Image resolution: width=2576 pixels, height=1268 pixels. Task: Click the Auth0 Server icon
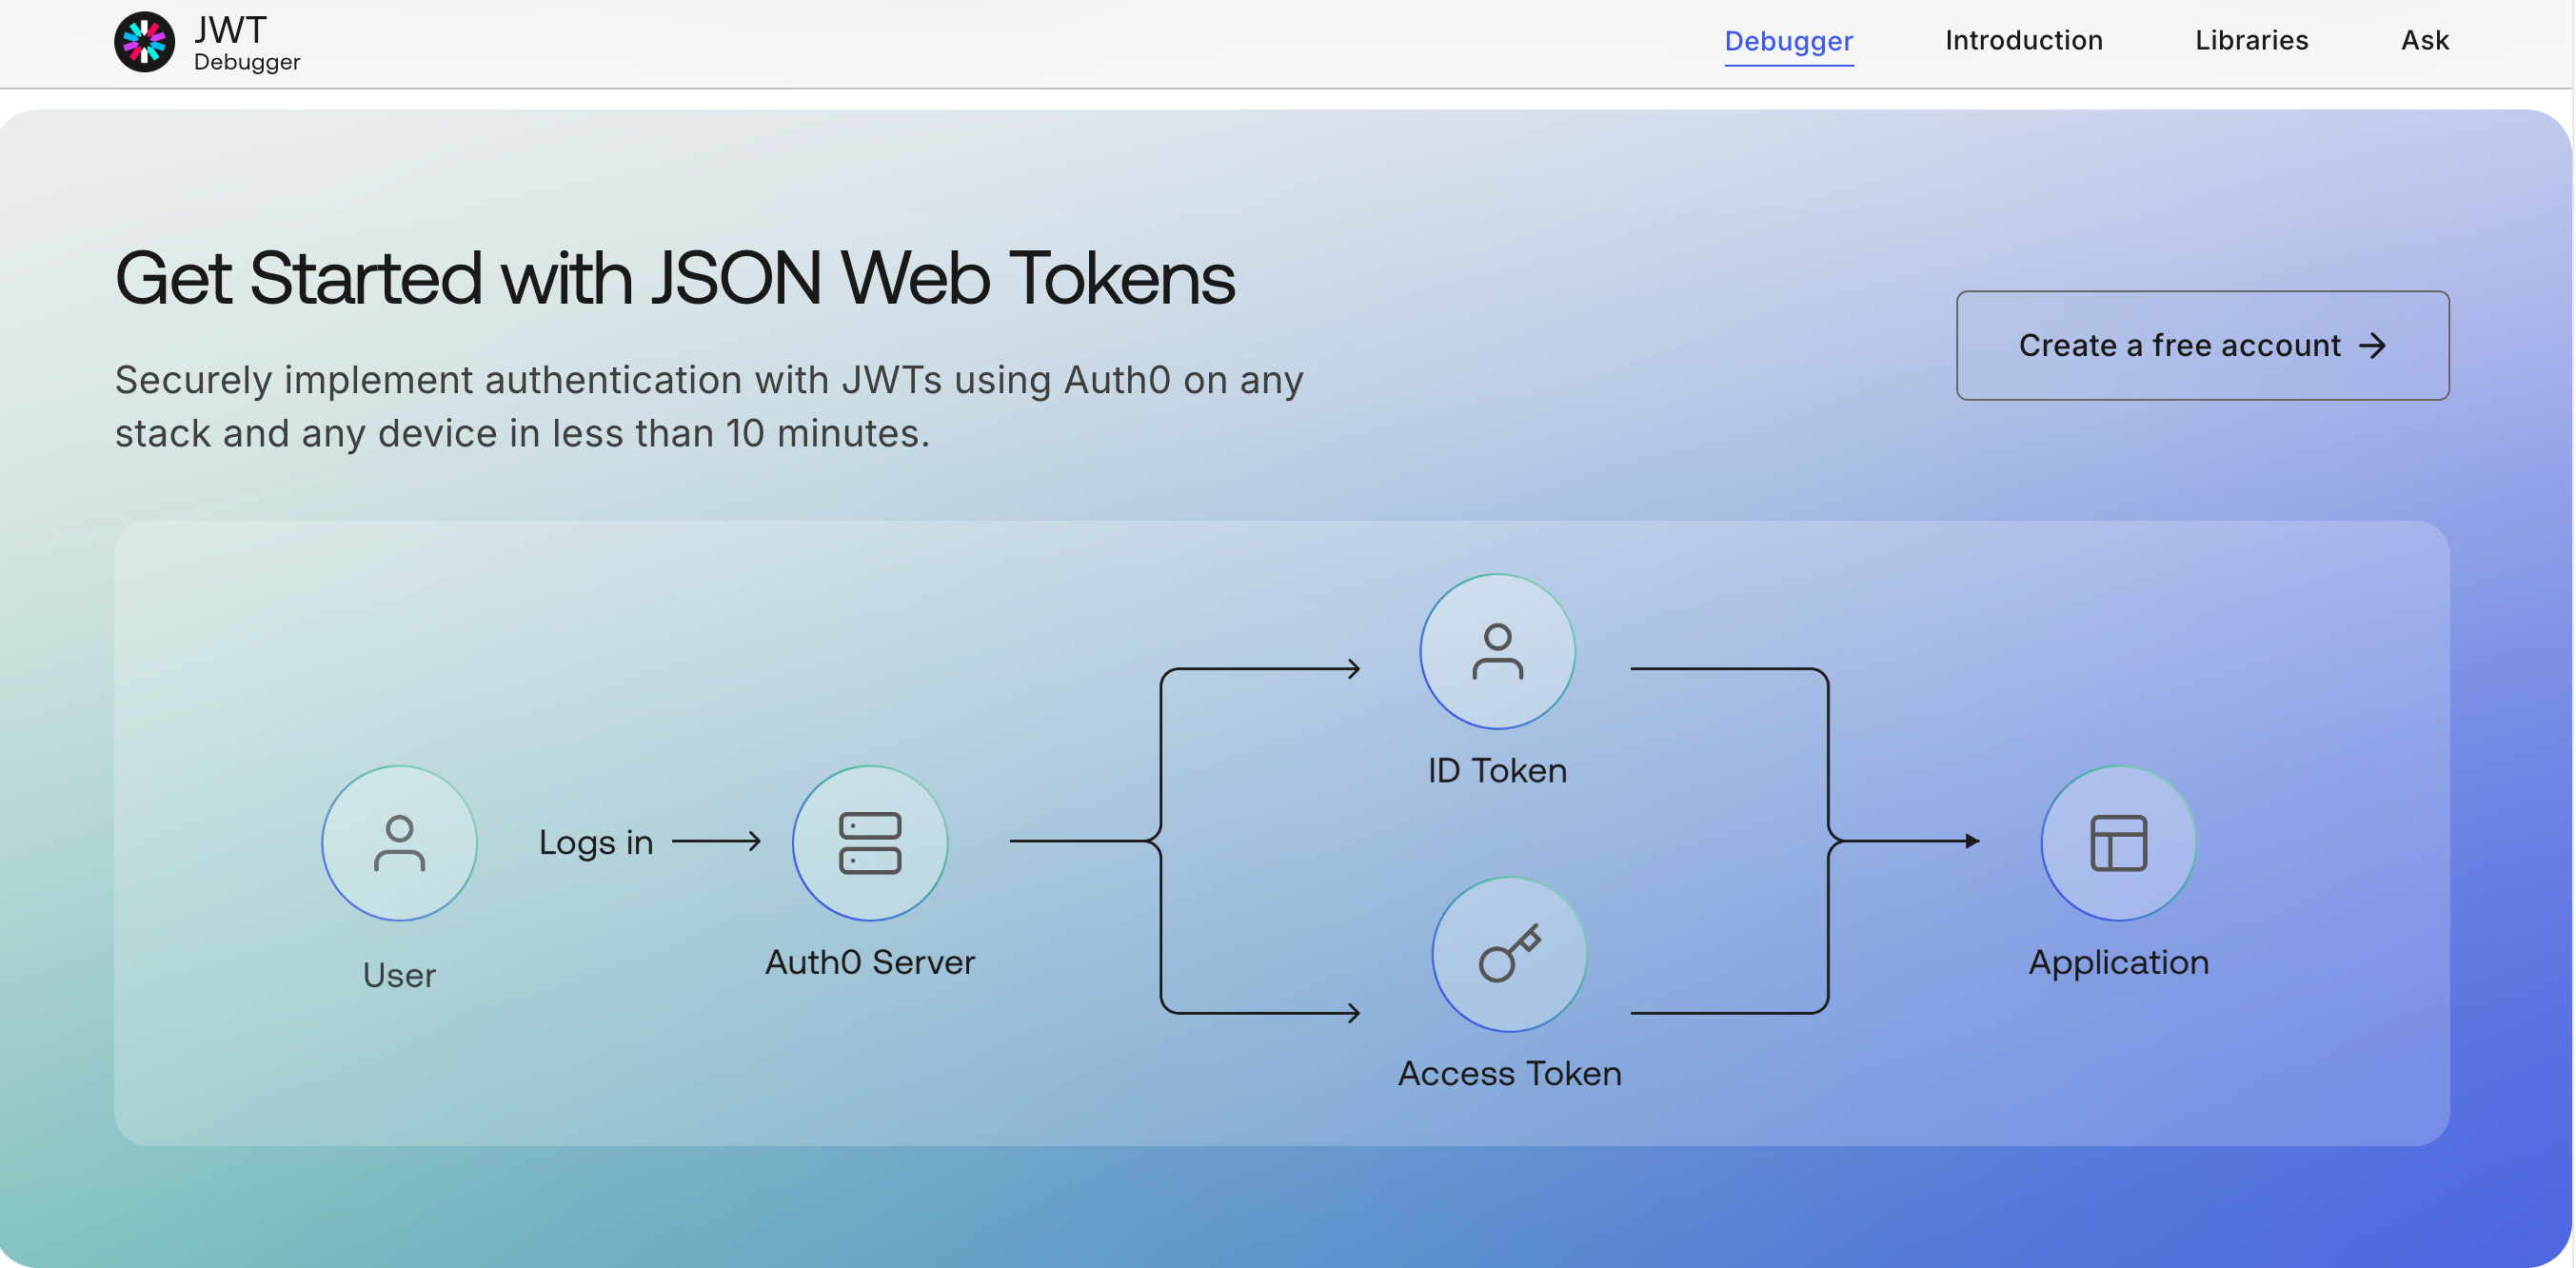(x=869, y=843)
